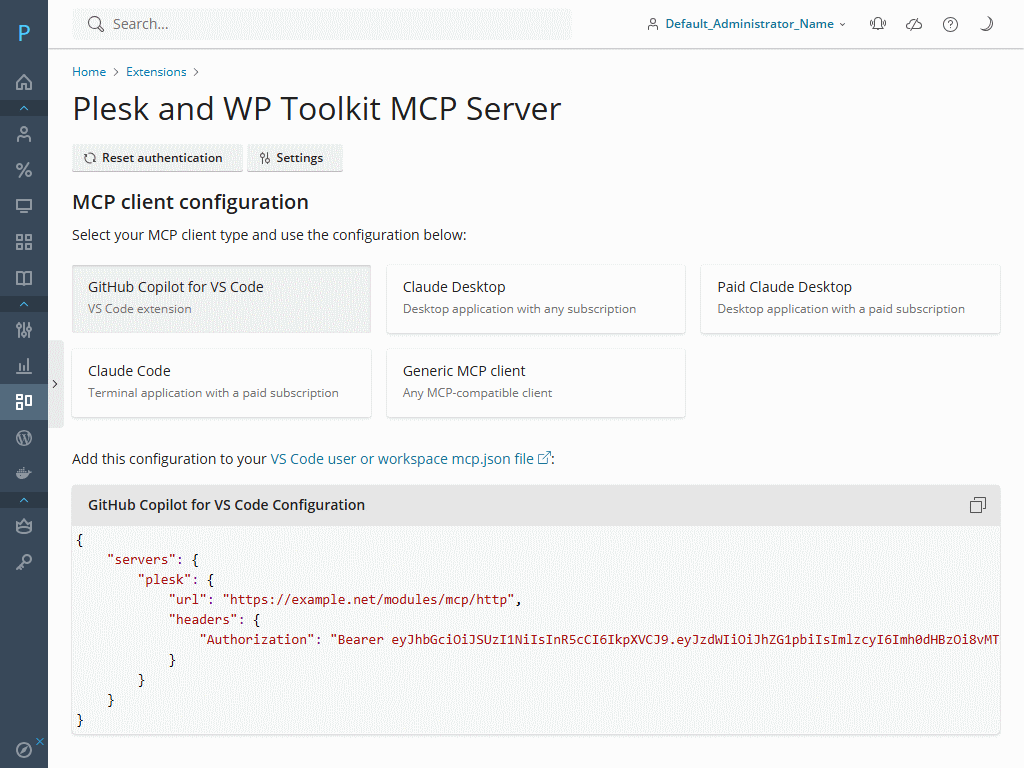Click the help question mark icon
The width and height of the screenshot is (1024, 768).
(950, 24)
